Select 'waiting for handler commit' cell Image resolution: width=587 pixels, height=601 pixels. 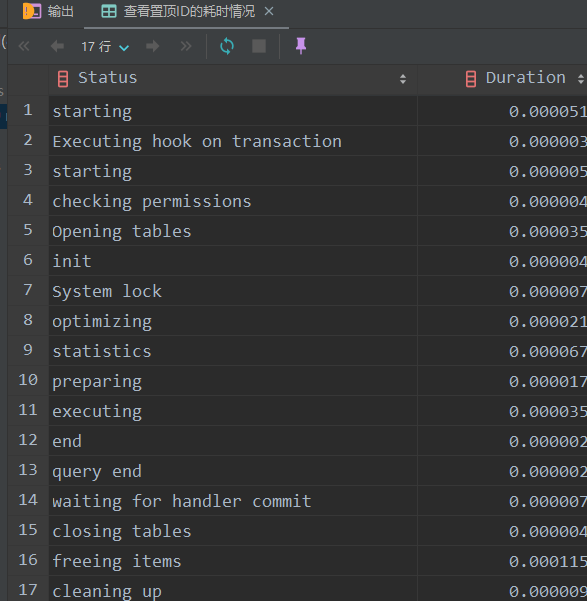tap(233, 501)
